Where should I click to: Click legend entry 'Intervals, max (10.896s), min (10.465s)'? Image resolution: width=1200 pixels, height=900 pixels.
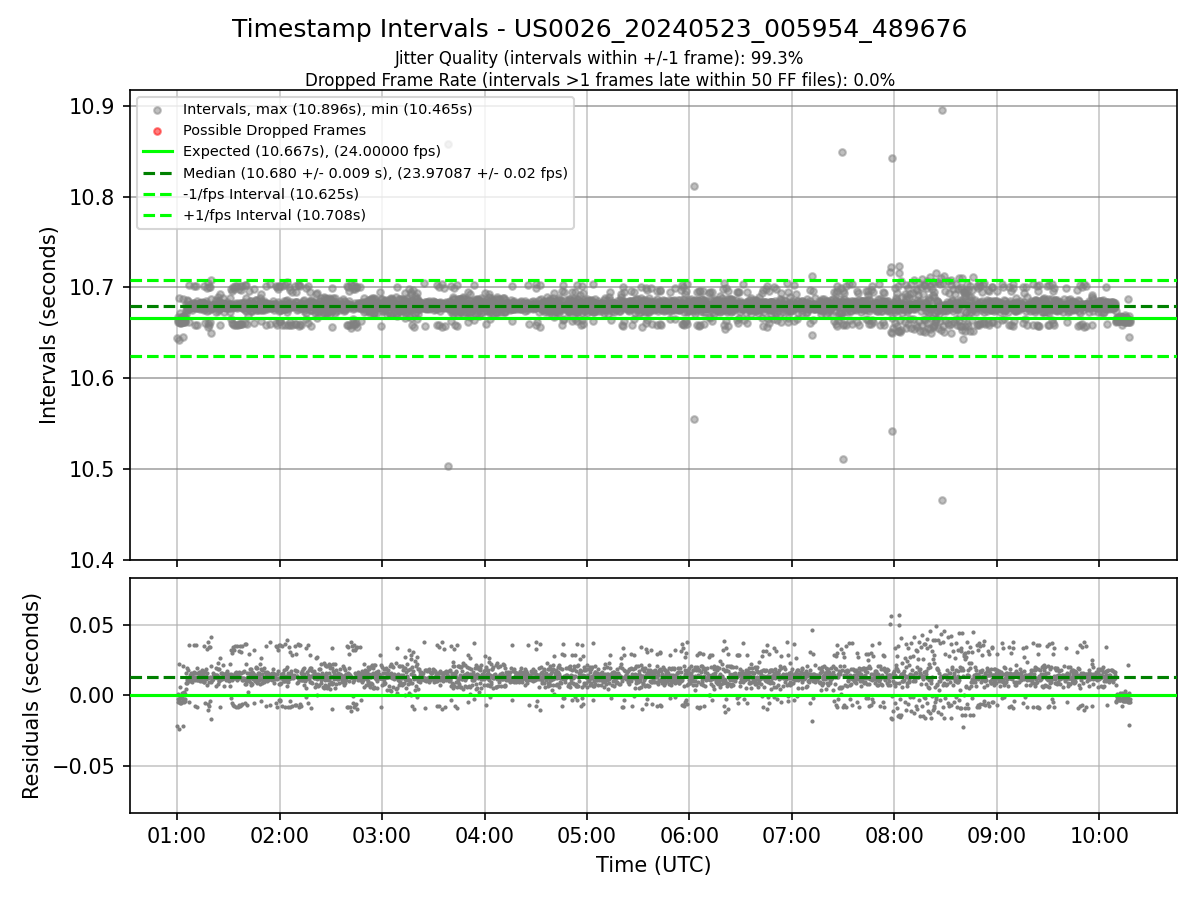pos(328,108)
